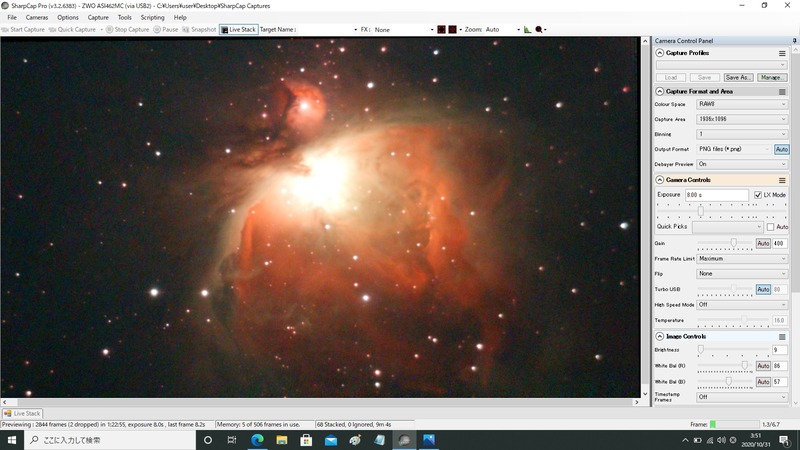Click the Gain slider handle

[x=734, y=243]
